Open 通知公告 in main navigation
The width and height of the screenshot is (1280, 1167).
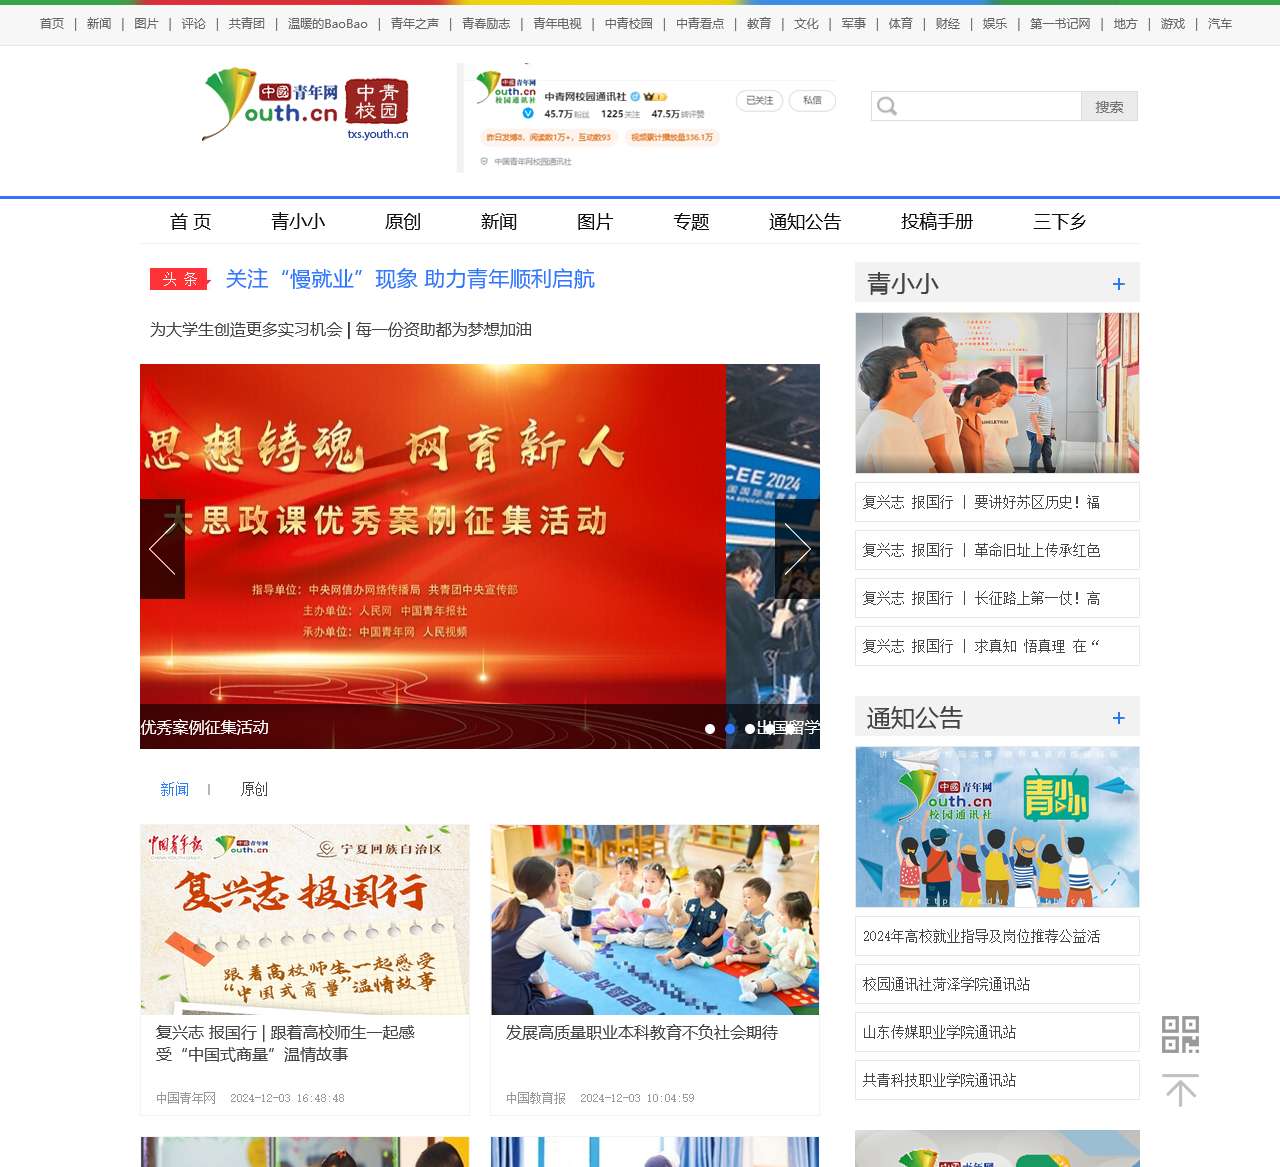pyautogui.click(x=805, y=221)
